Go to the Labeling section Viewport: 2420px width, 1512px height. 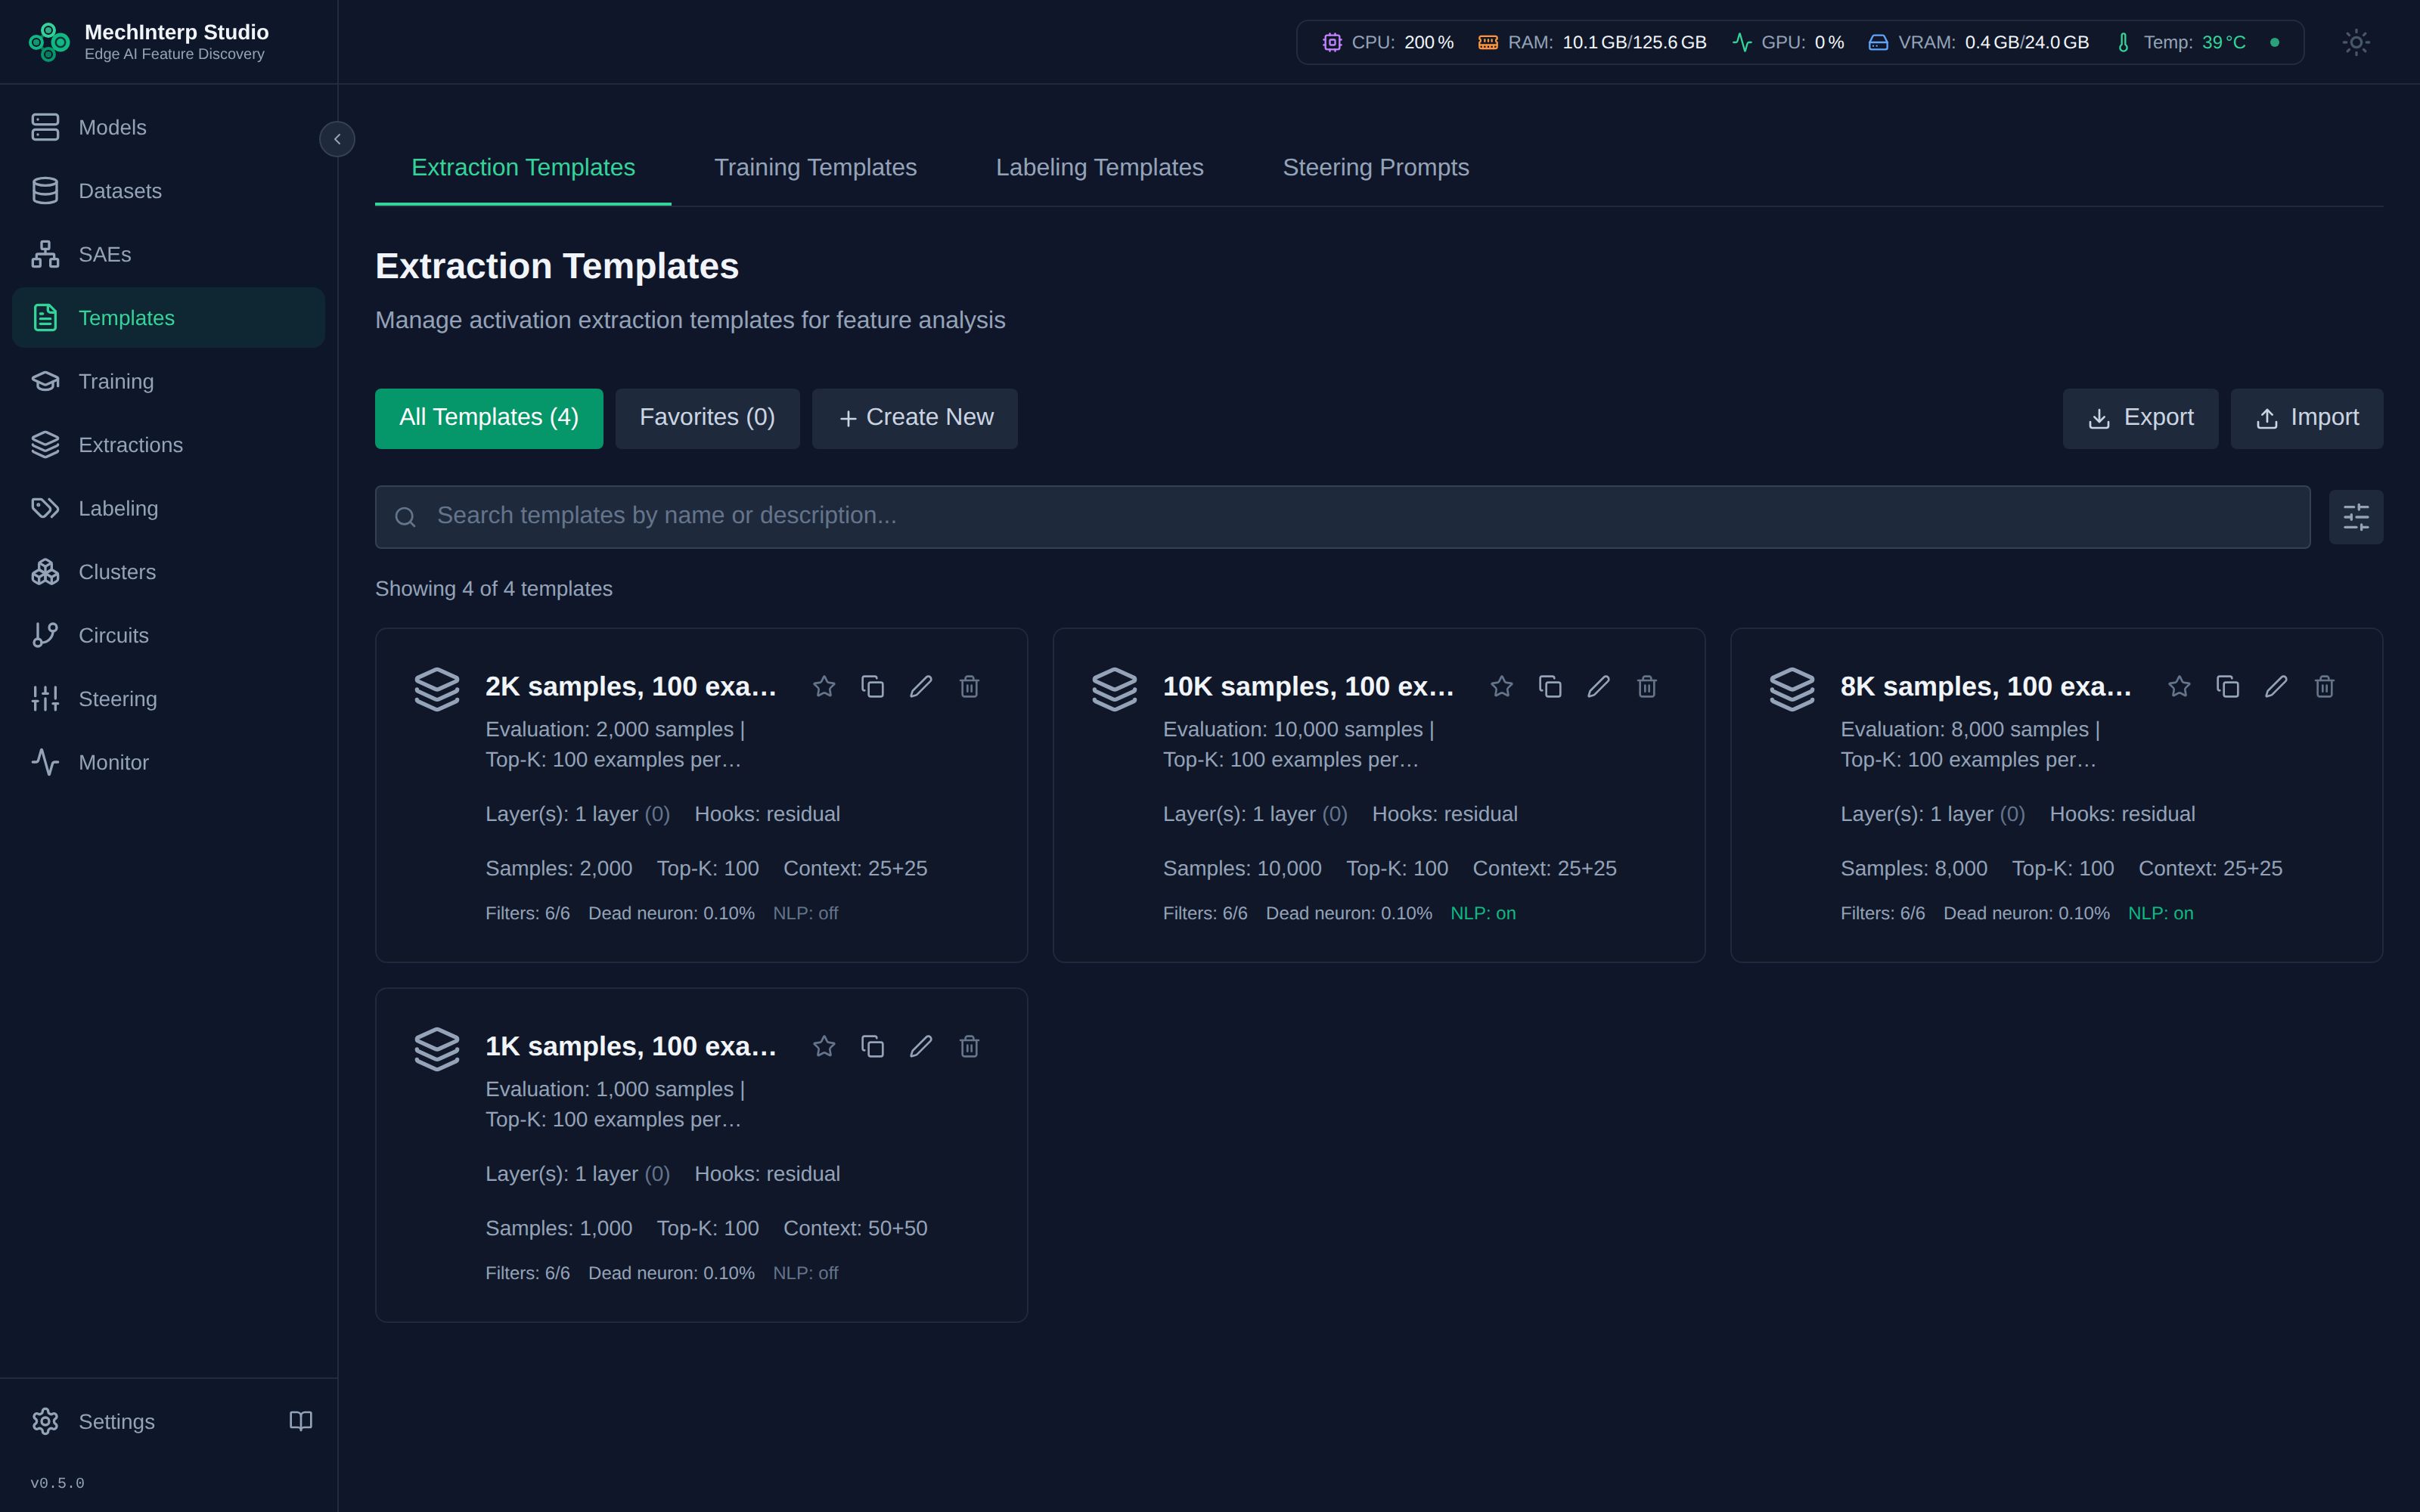(x=168, y=508)
